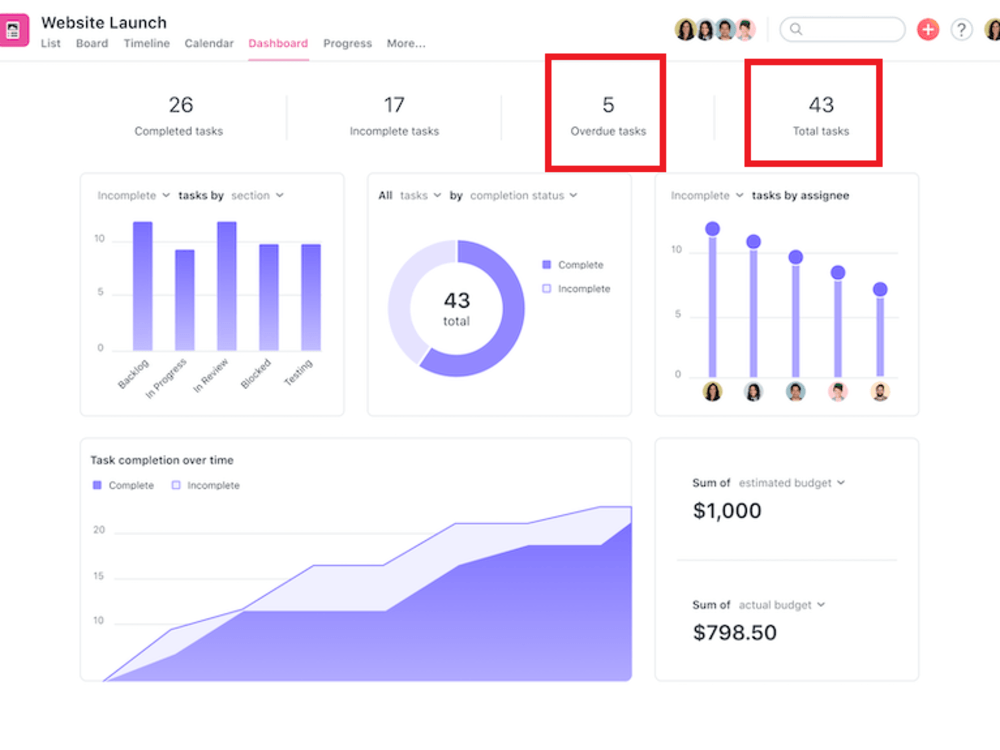Open estimated budget dropdown

click(x=791, y=483)
